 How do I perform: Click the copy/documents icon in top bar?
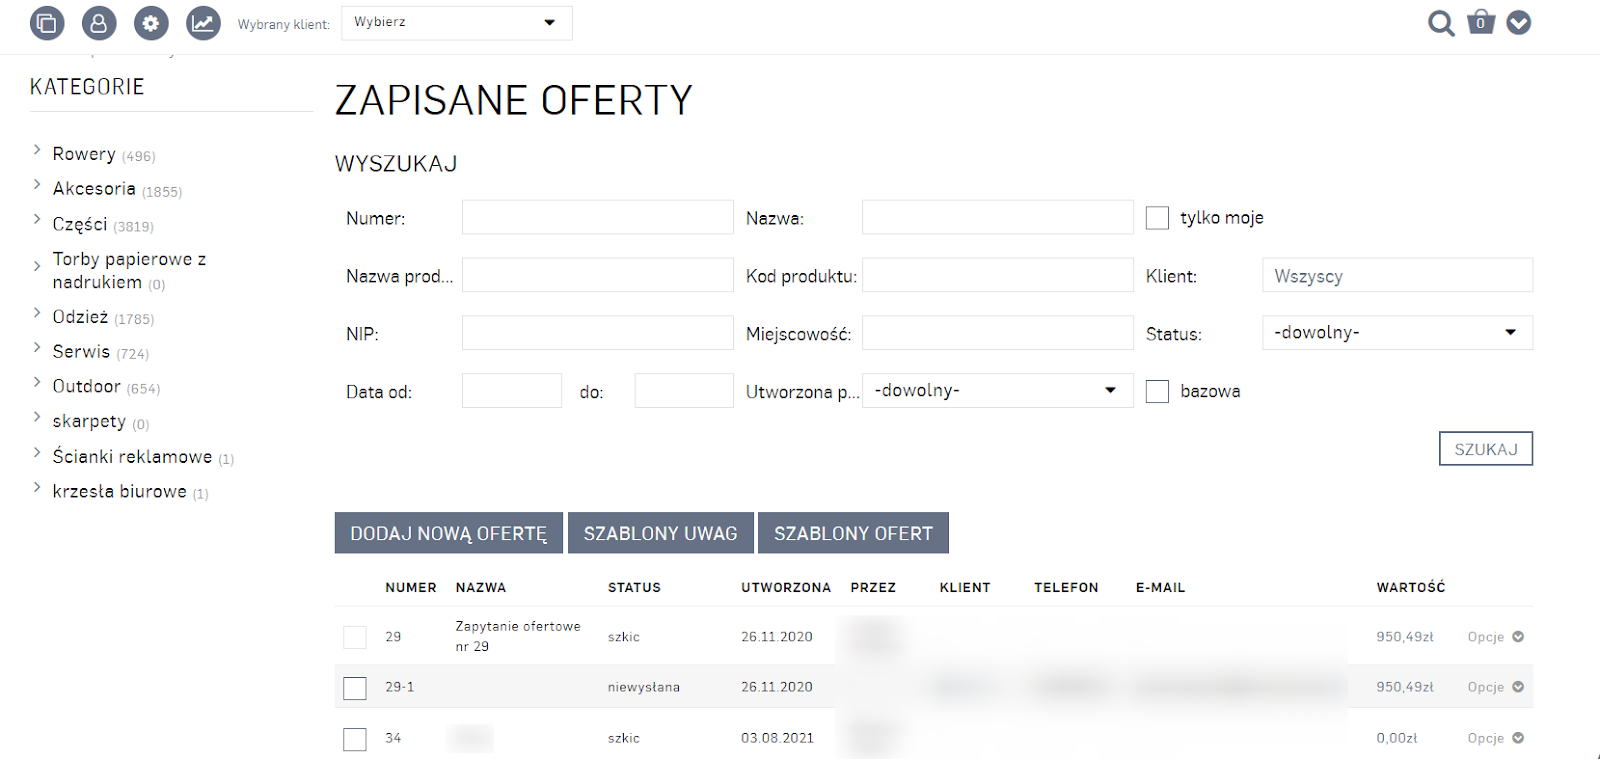[47, 23]
